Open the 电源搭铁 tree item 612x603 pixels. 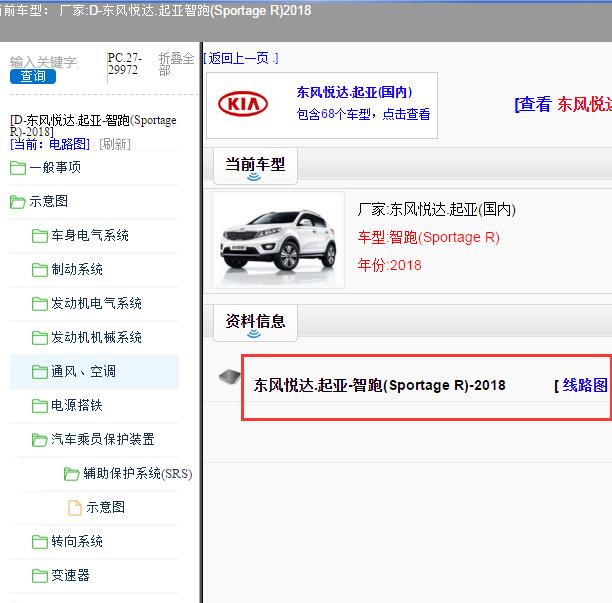tap(77, 405)
